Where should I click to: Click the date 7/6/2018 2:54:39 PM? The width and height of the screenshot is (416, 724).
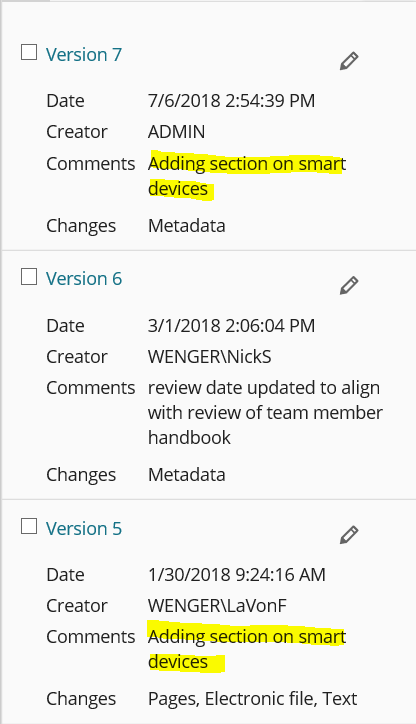pos(231,101)
